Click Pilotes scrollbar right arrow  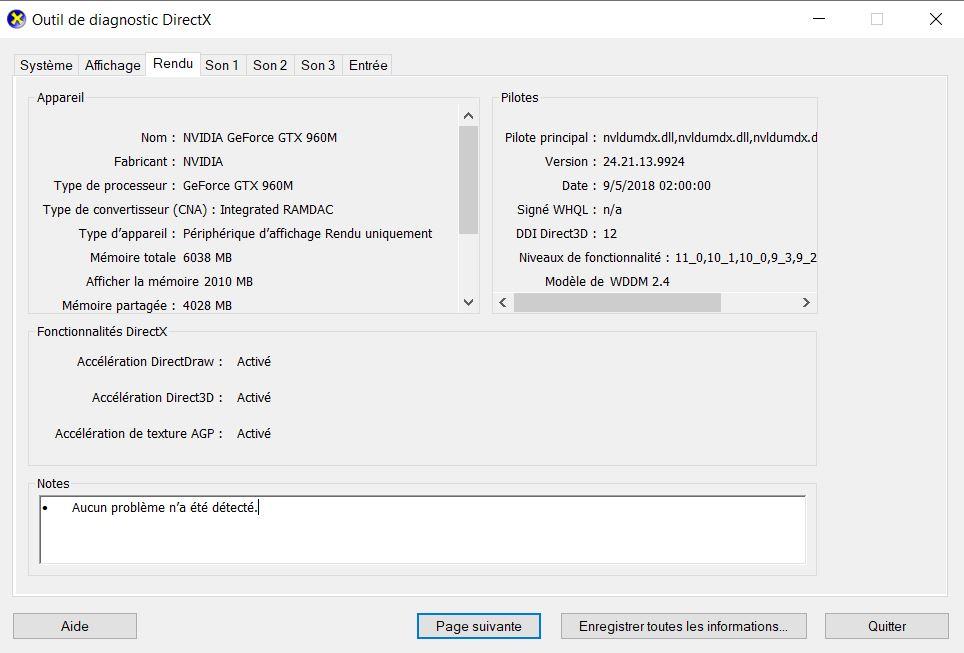(806, 303)
